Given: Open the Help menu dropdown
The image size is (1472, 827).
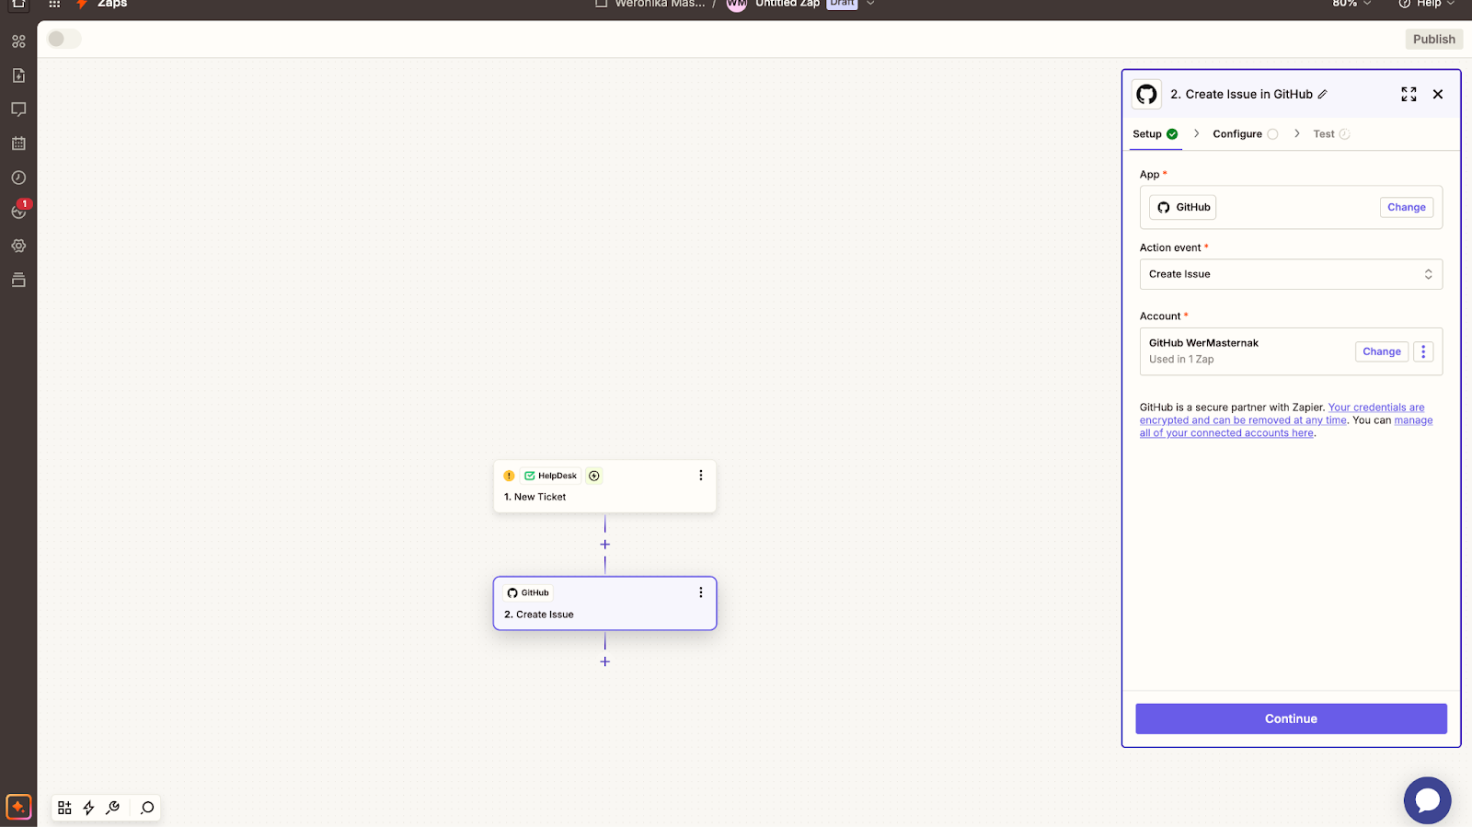Looking at the screenshot, I should 1427,4.
